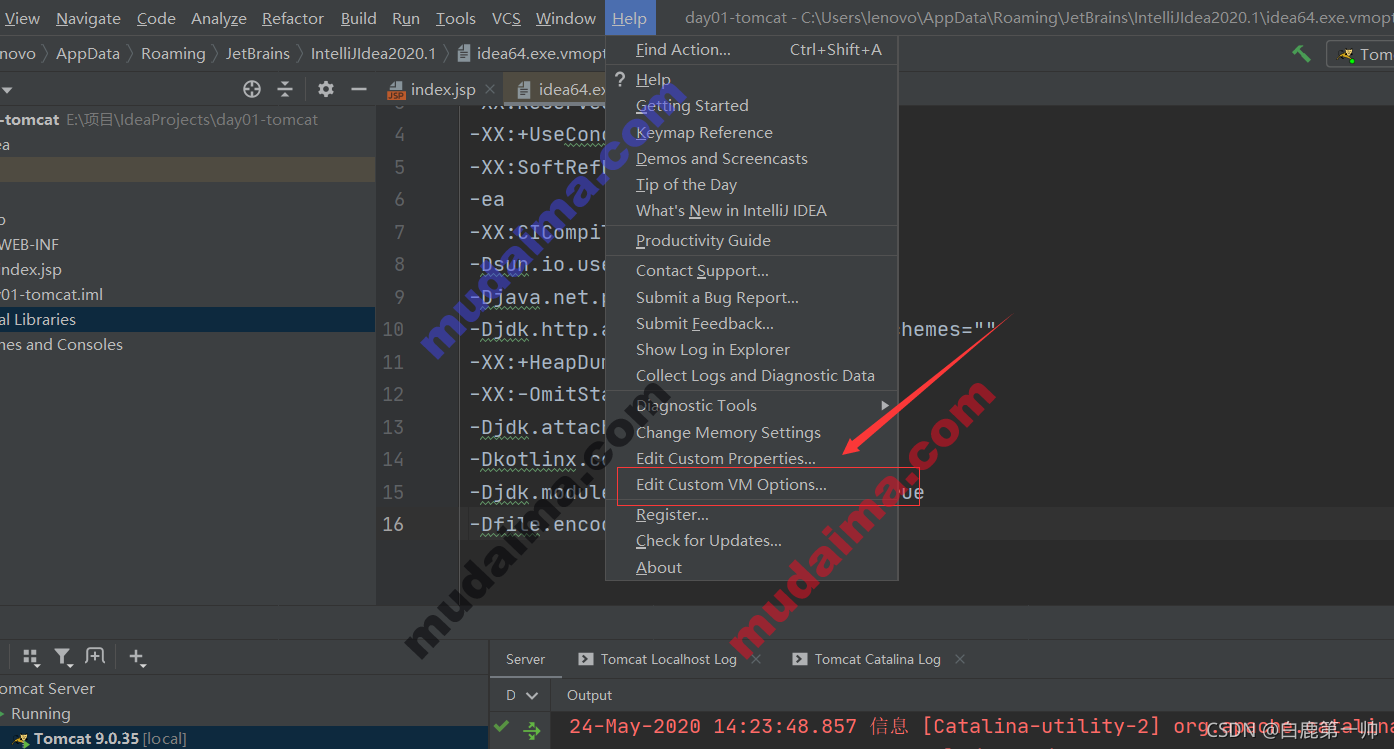Image resolution: width=1394 pixels, height=749 pixels.
Task: Click the question mark Help icon
Action: (620, 79)
